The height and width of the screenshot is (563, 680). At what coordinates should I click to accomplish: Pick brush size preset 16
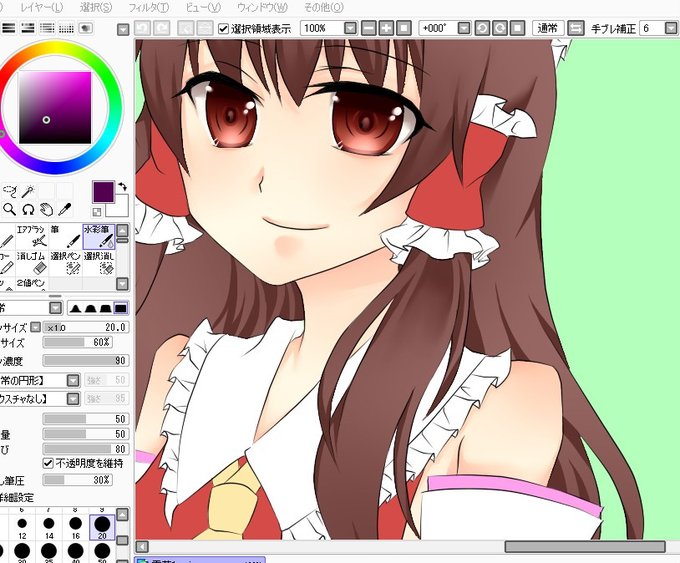(x=75, y=527)
